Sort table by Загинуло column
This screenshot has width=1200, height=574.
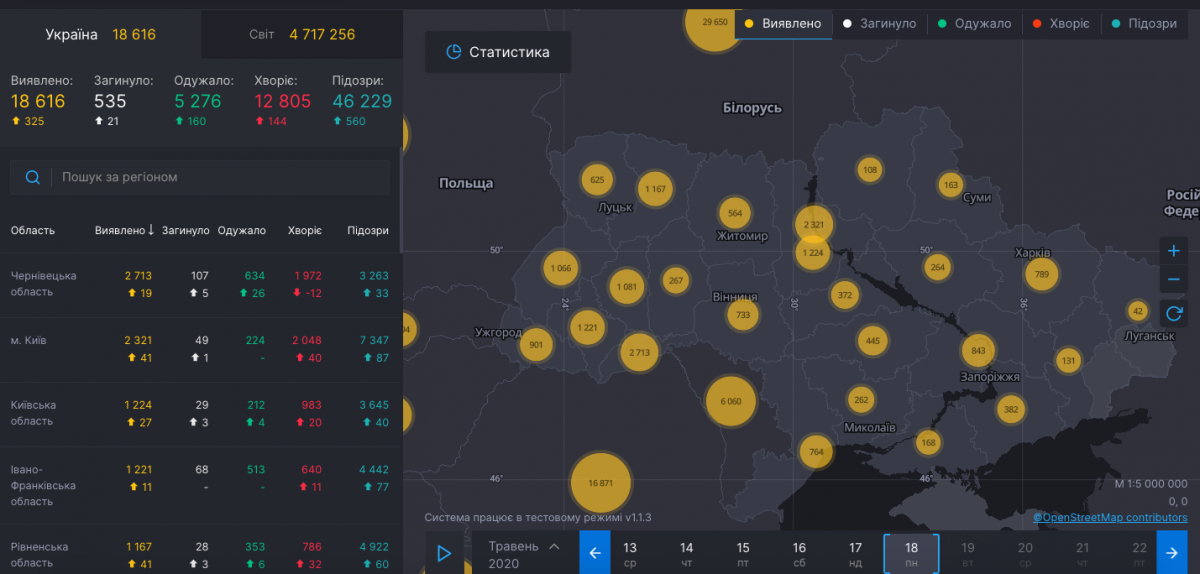[186, 230]
